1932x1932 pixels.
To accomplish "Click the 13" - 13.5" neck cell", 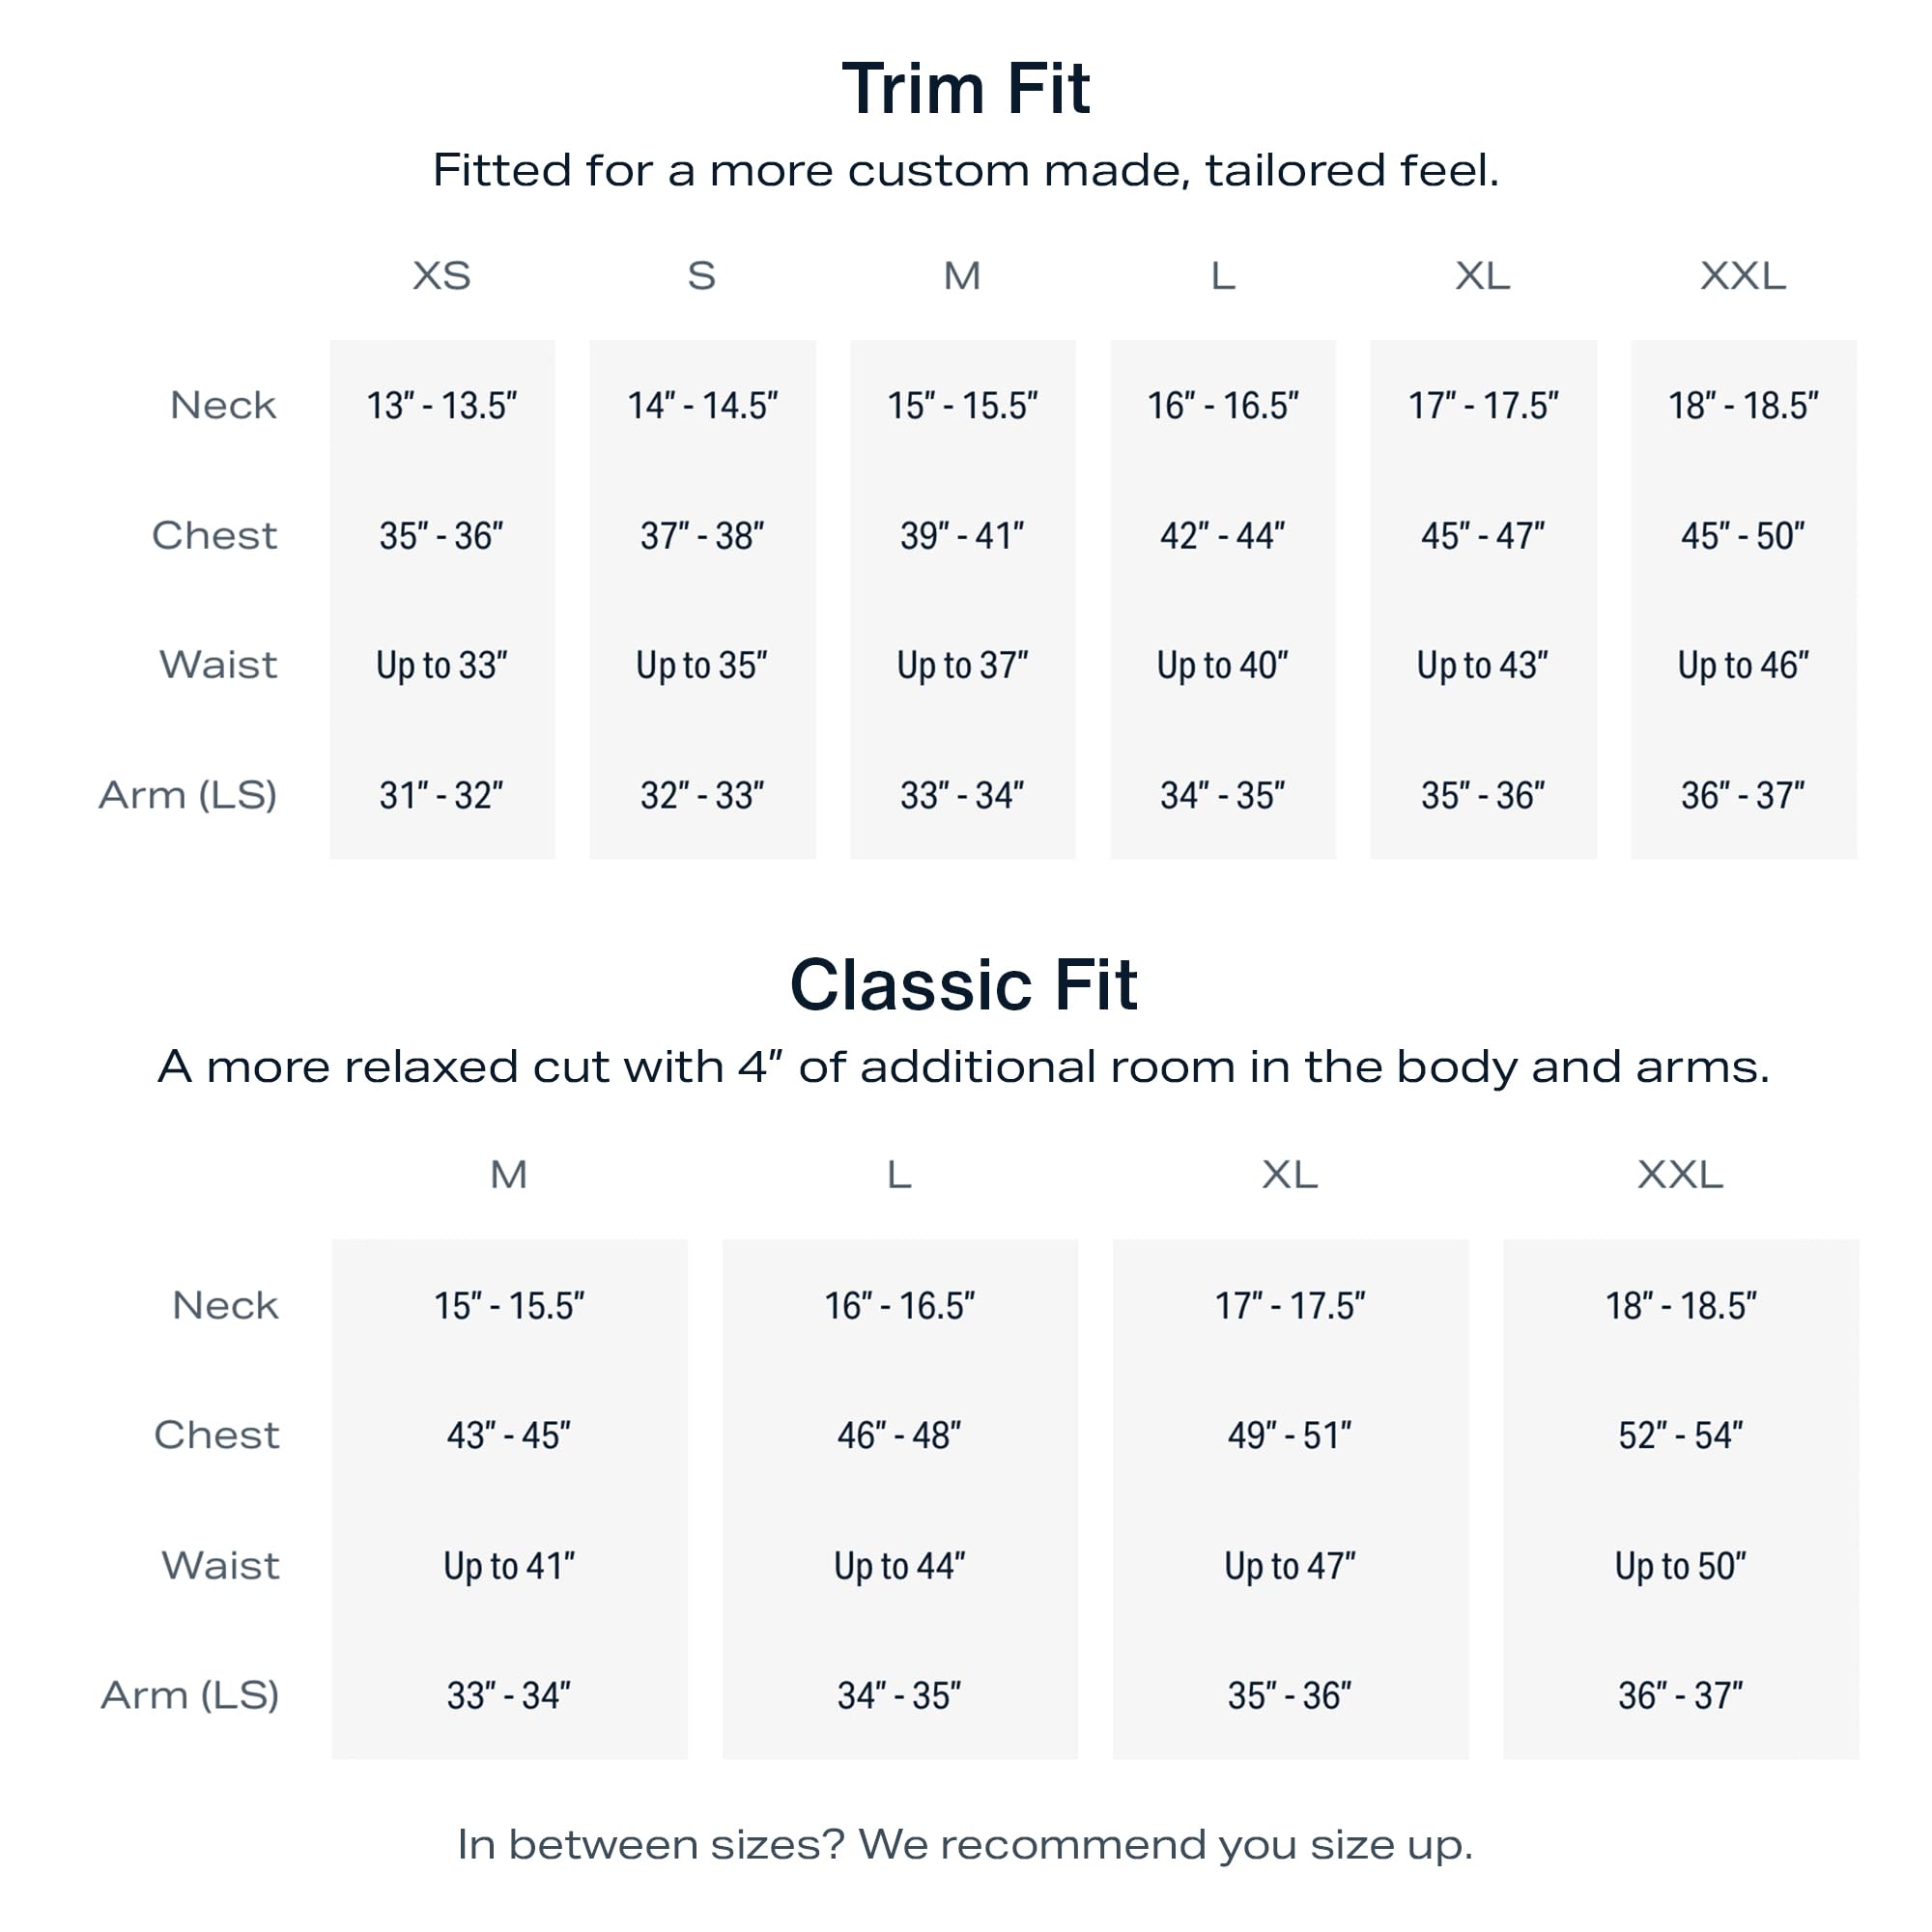I will [x=441, y=406].
